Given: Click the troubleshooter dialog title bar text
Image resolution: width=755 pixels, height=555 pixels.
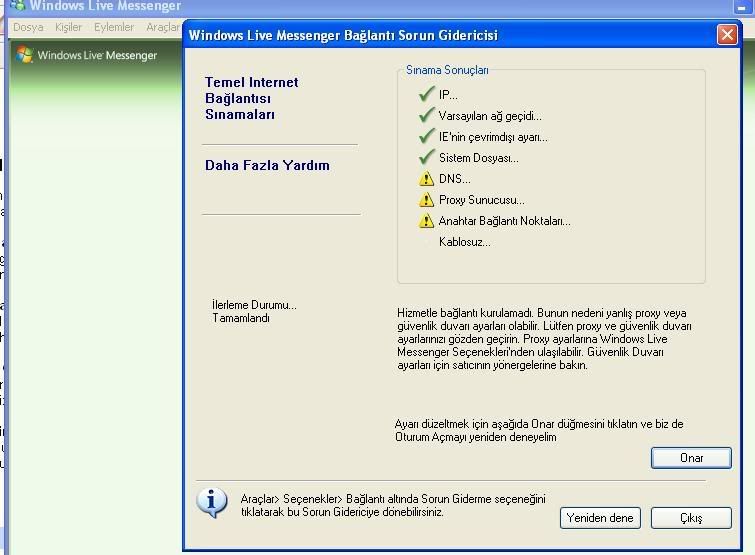Looking at the screenshot, I should [343, 35].
